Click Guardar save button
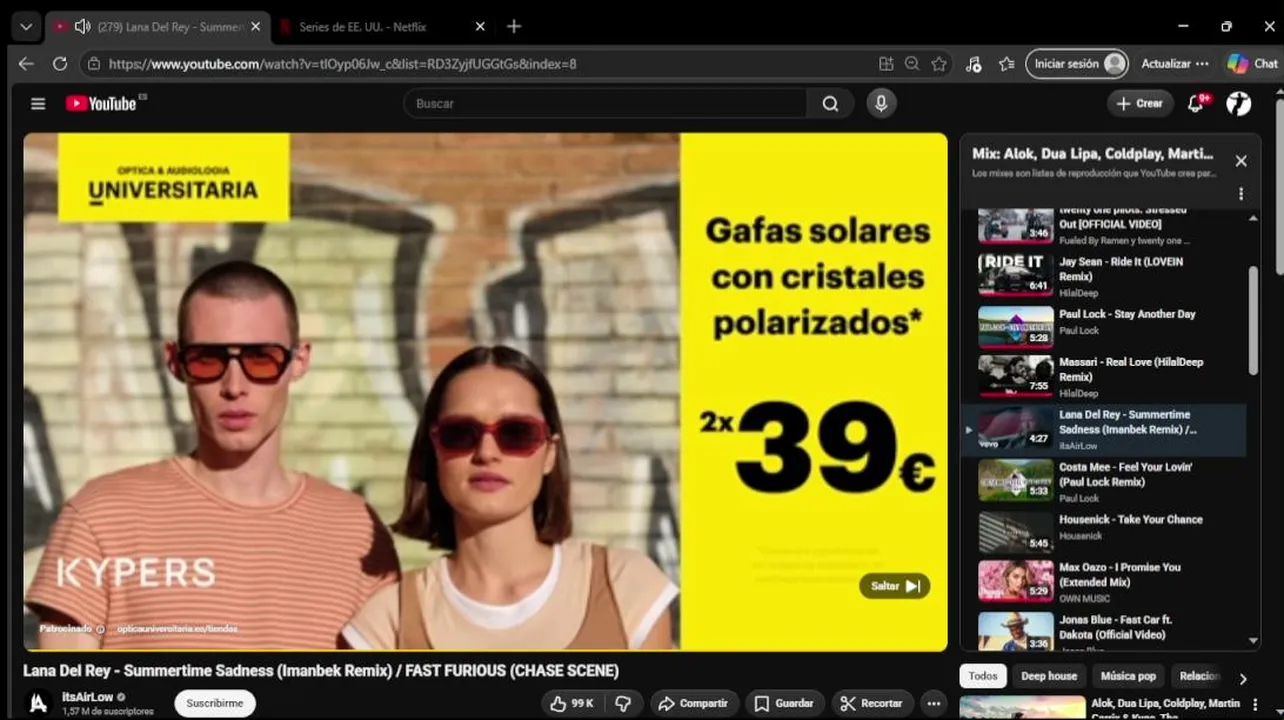Viewport: 1284px width, 720px height. click(784, 703)
